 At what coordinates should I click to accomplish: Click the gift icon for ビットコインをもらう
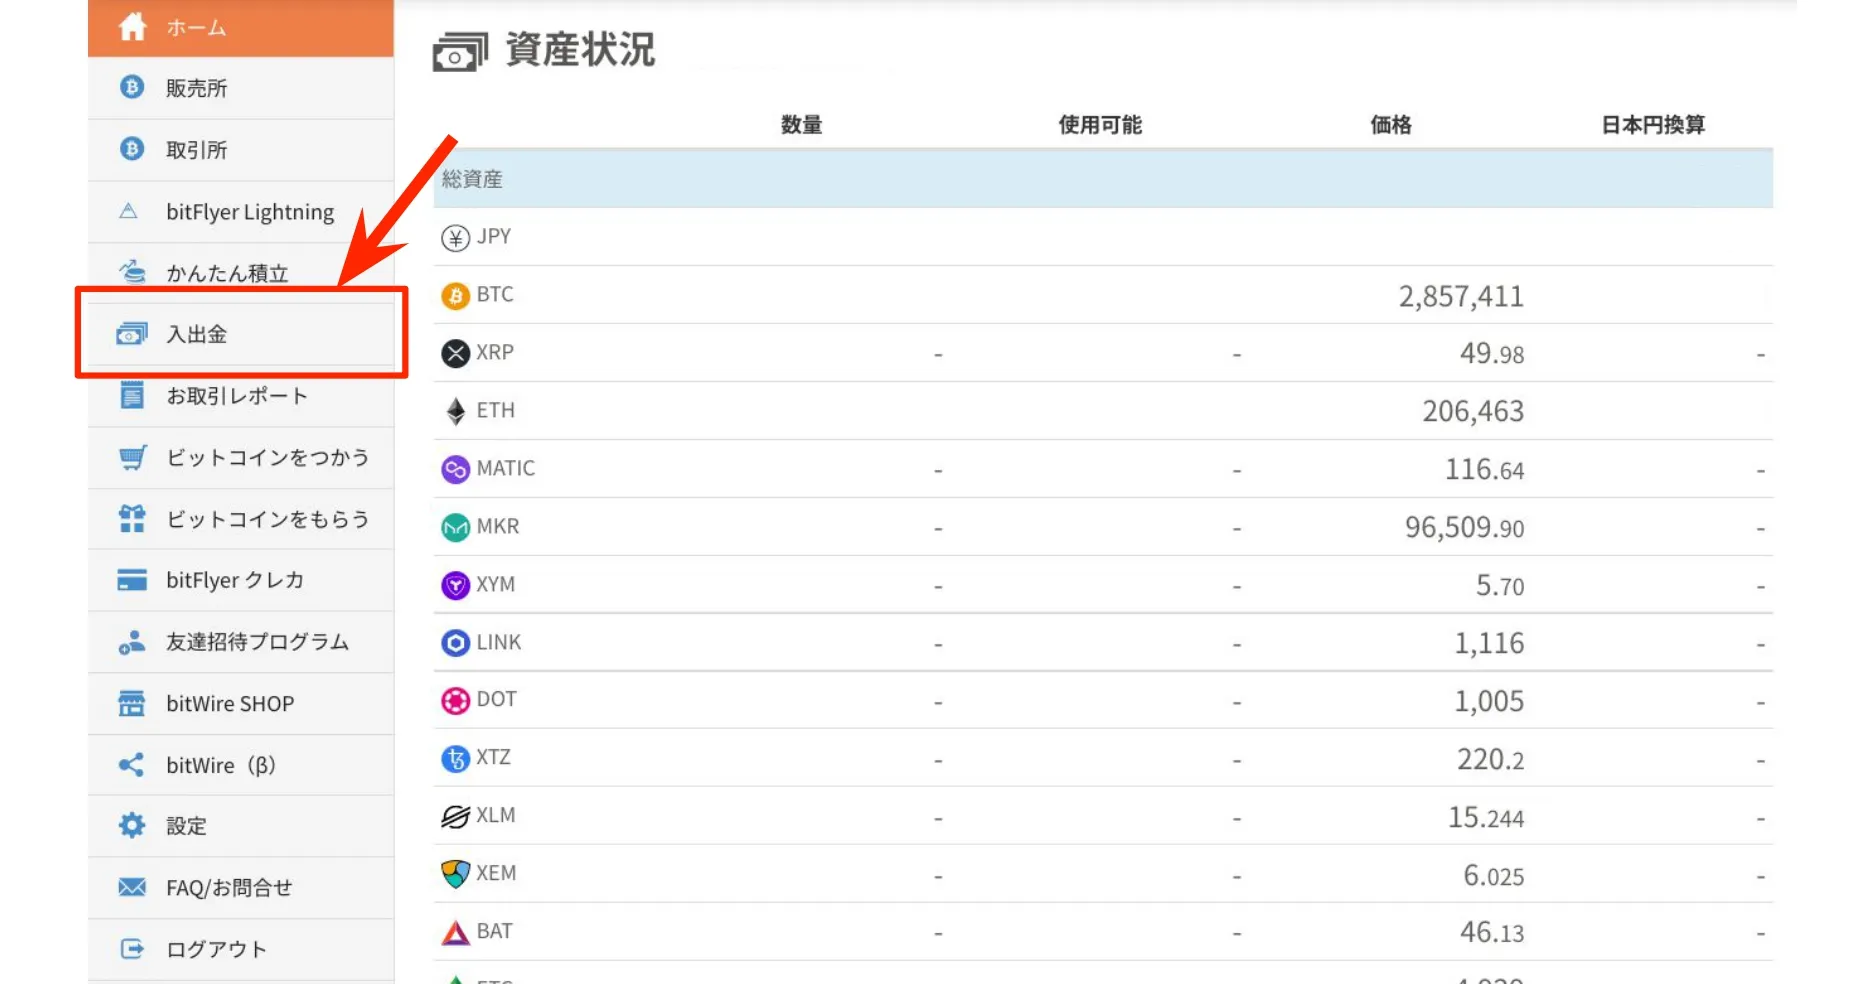point(132,519)
